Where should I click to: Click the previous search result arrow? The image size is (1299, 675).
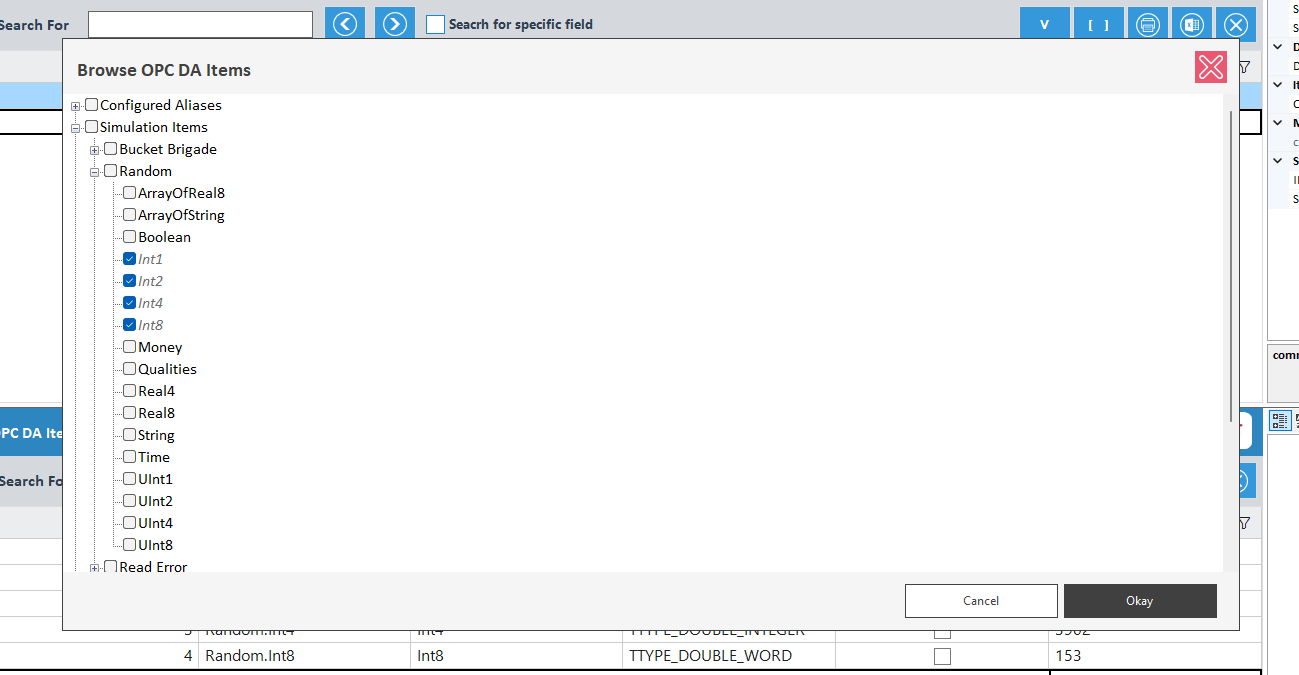(x=345, y=24)
